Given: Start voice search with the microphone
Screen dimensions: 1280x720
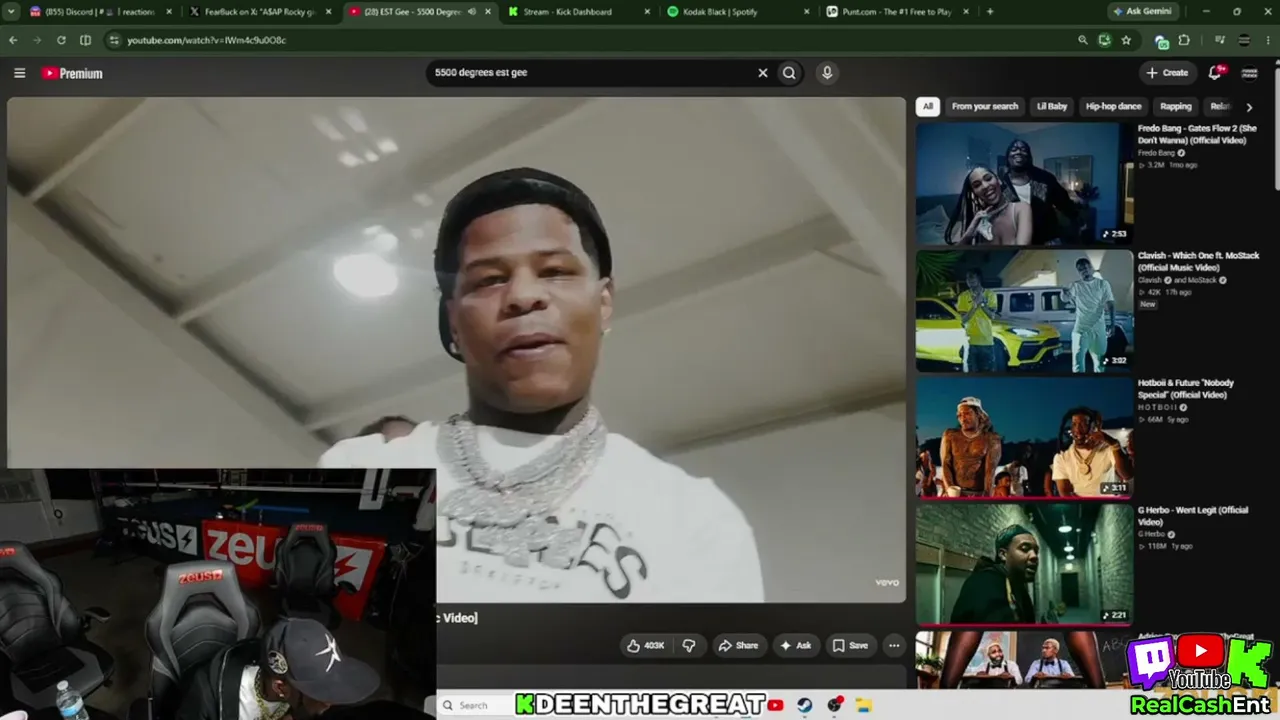Looking at the screenshot, I should (x=827, y=73).
